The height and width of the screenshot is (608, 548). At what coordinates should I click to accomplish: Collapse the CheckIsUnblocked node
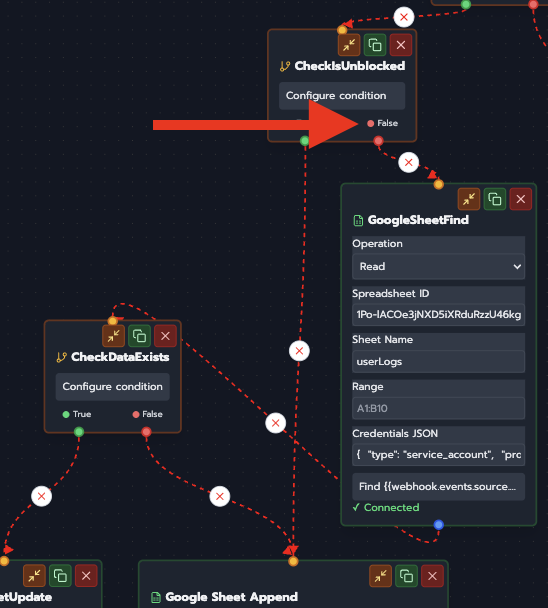349,45
